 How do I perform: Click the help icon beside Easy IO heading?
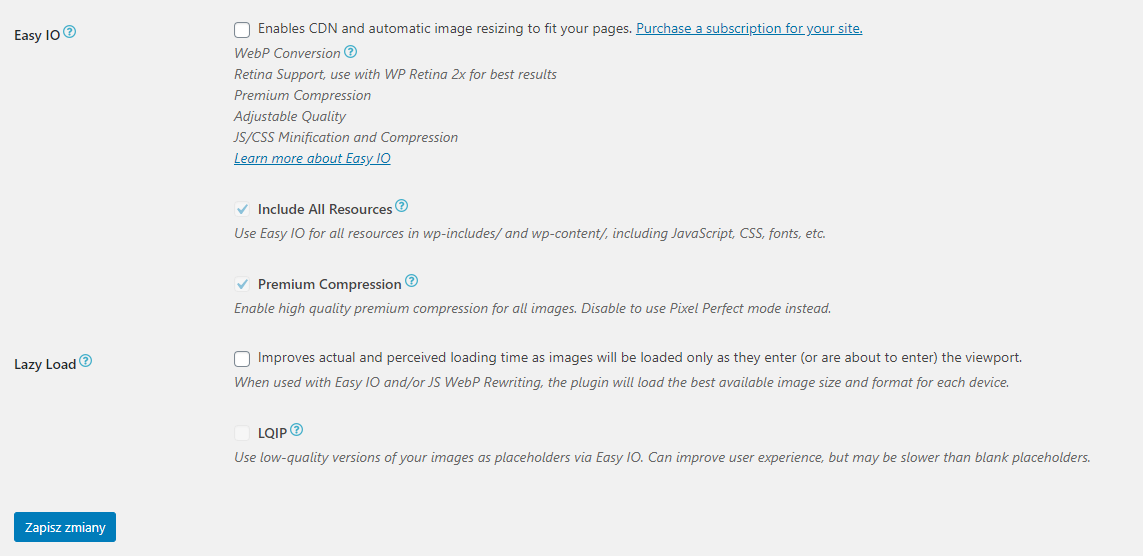[x=70, y=32]
